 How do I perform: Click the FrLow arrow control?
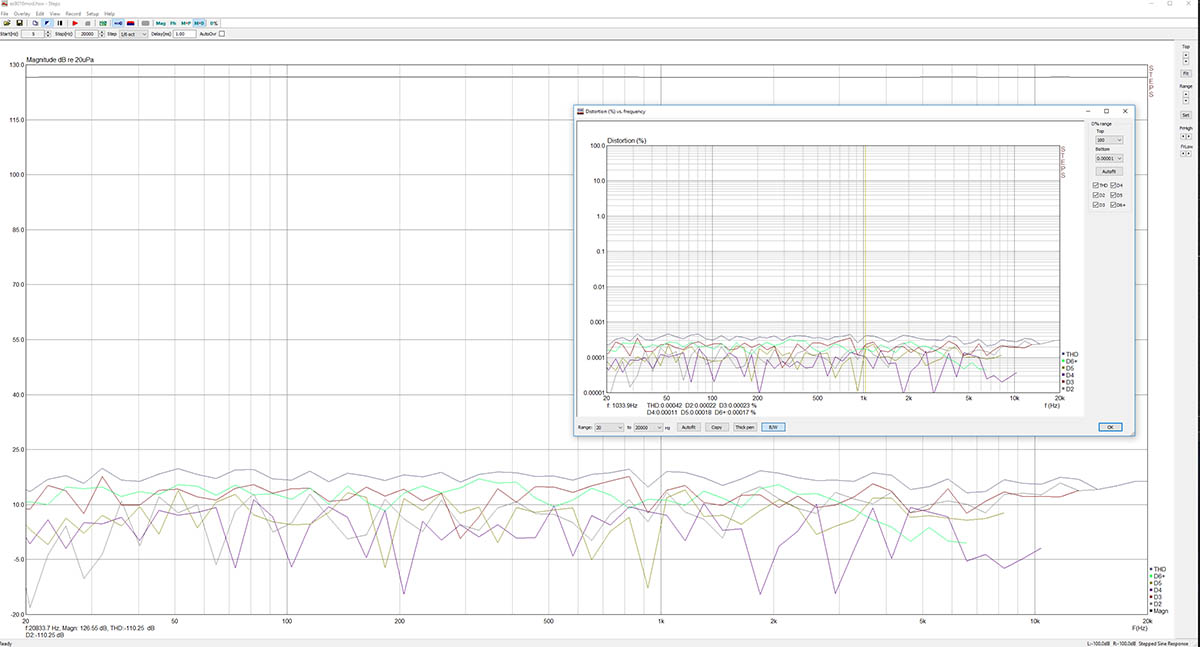coord(1186,153)
